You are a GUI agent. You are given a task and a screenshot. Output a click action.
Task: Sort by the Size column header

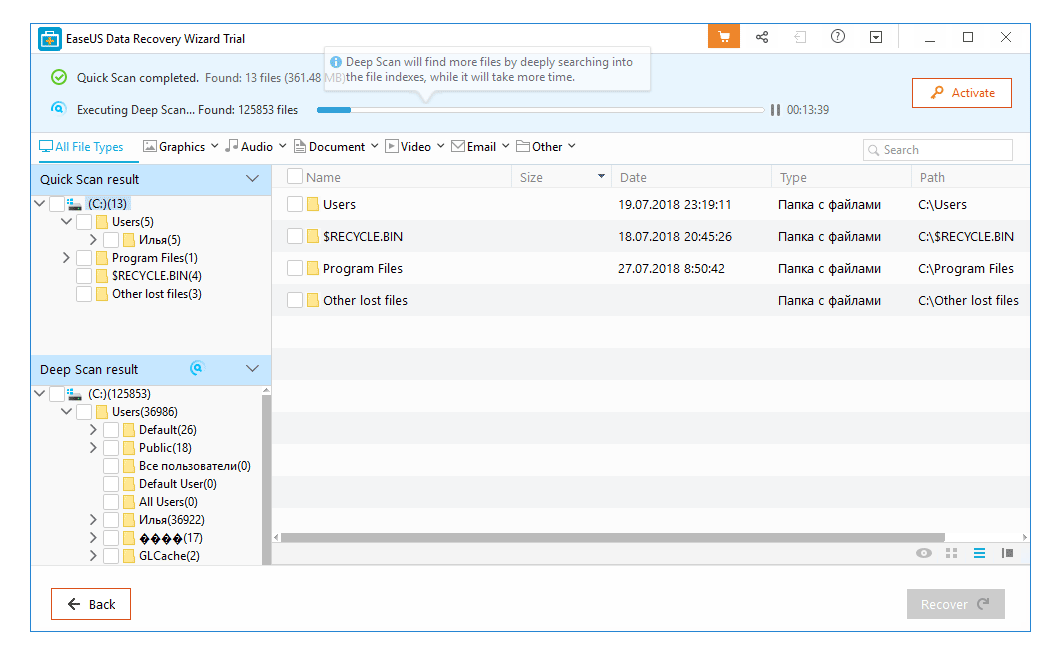(x=561, y=177)
